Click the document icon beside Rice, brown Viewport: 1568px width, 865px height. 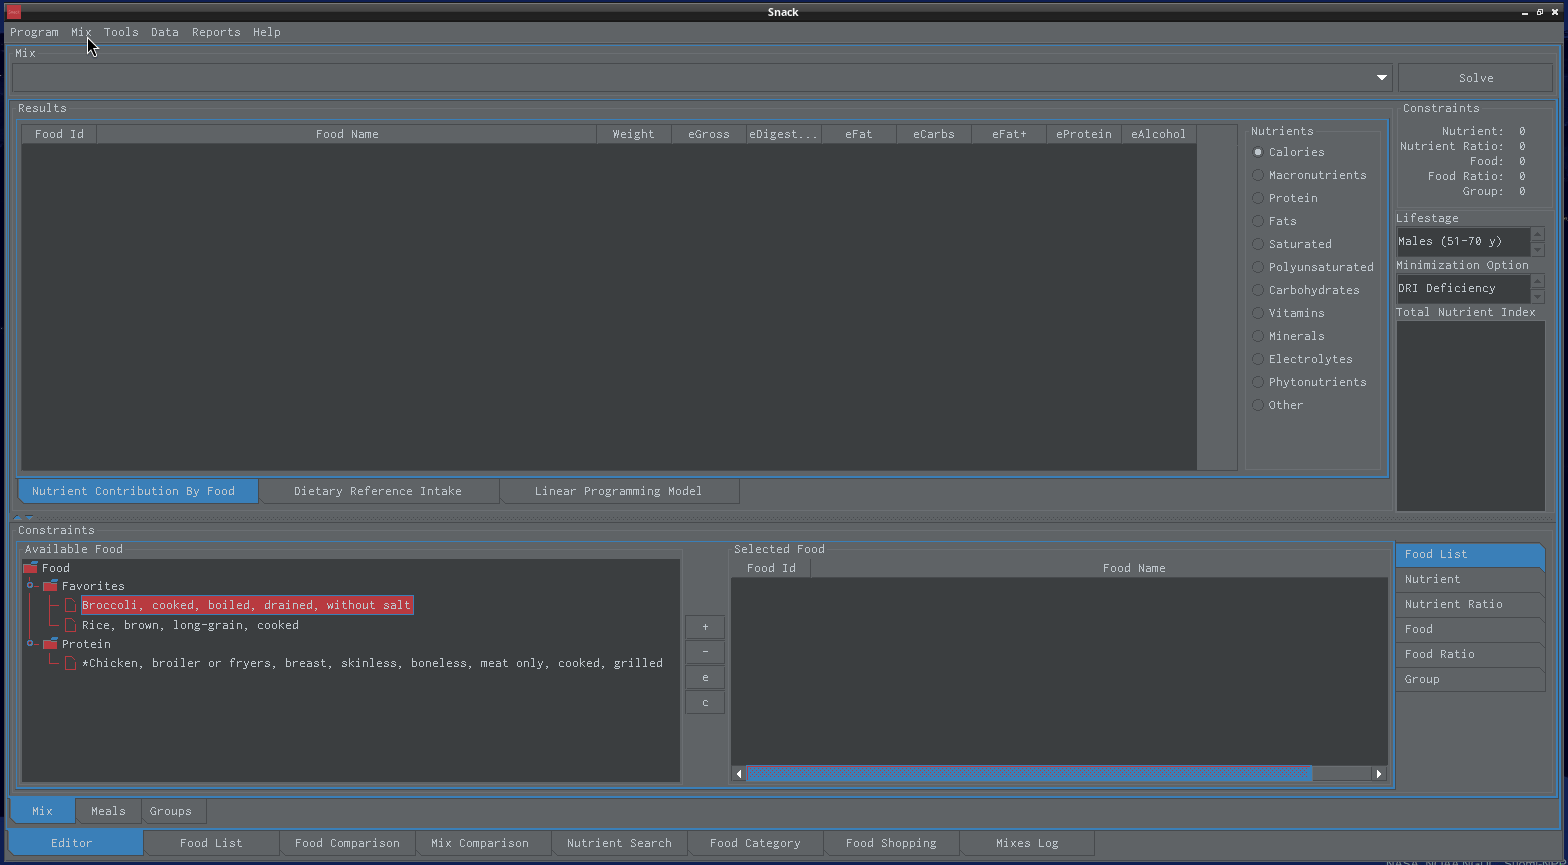pyautogui.click(x=70, y=625)
